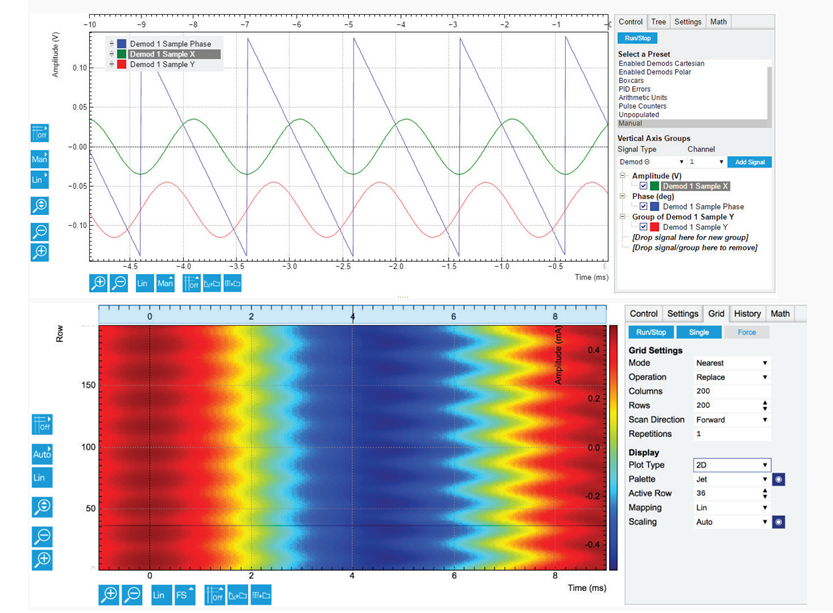Click vertical auto-zoom magnifier left of top plot

[40, 206]
